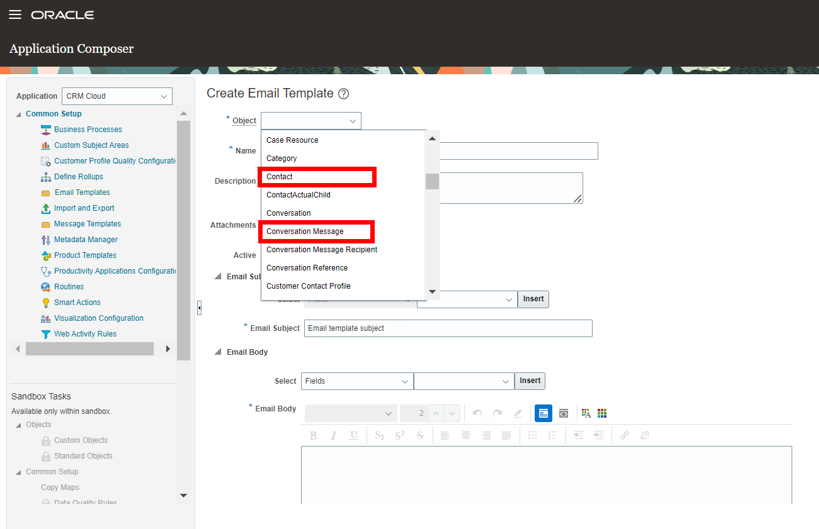Click Insert button for email body
819x529 pixels.
[x=530, y=381]
